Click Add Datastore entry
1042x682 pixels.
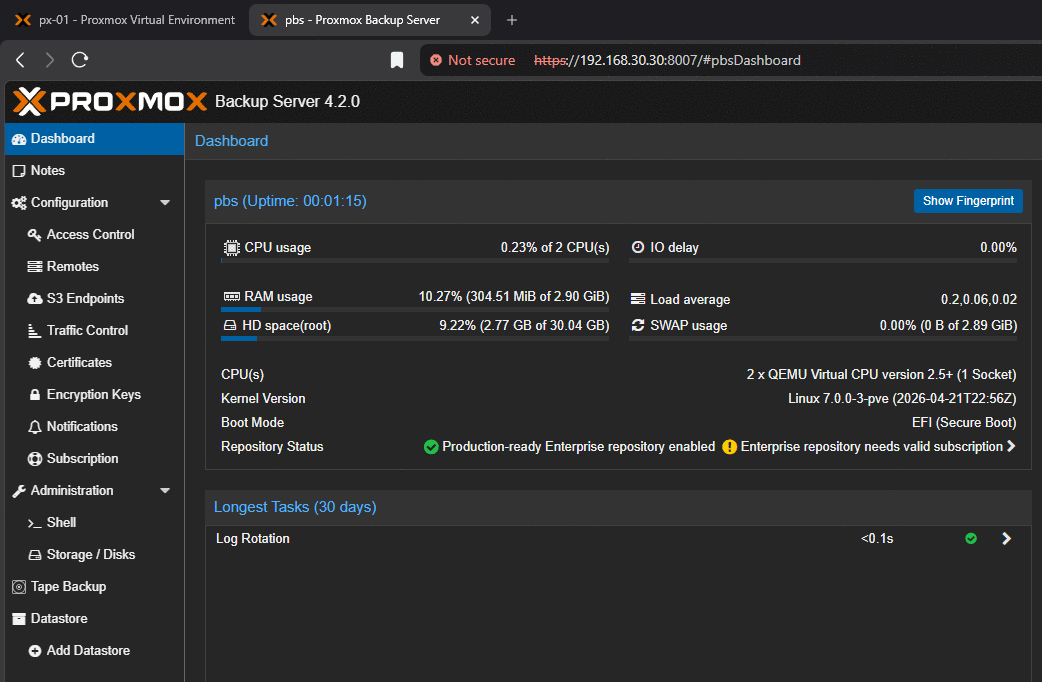click(94, 651)
